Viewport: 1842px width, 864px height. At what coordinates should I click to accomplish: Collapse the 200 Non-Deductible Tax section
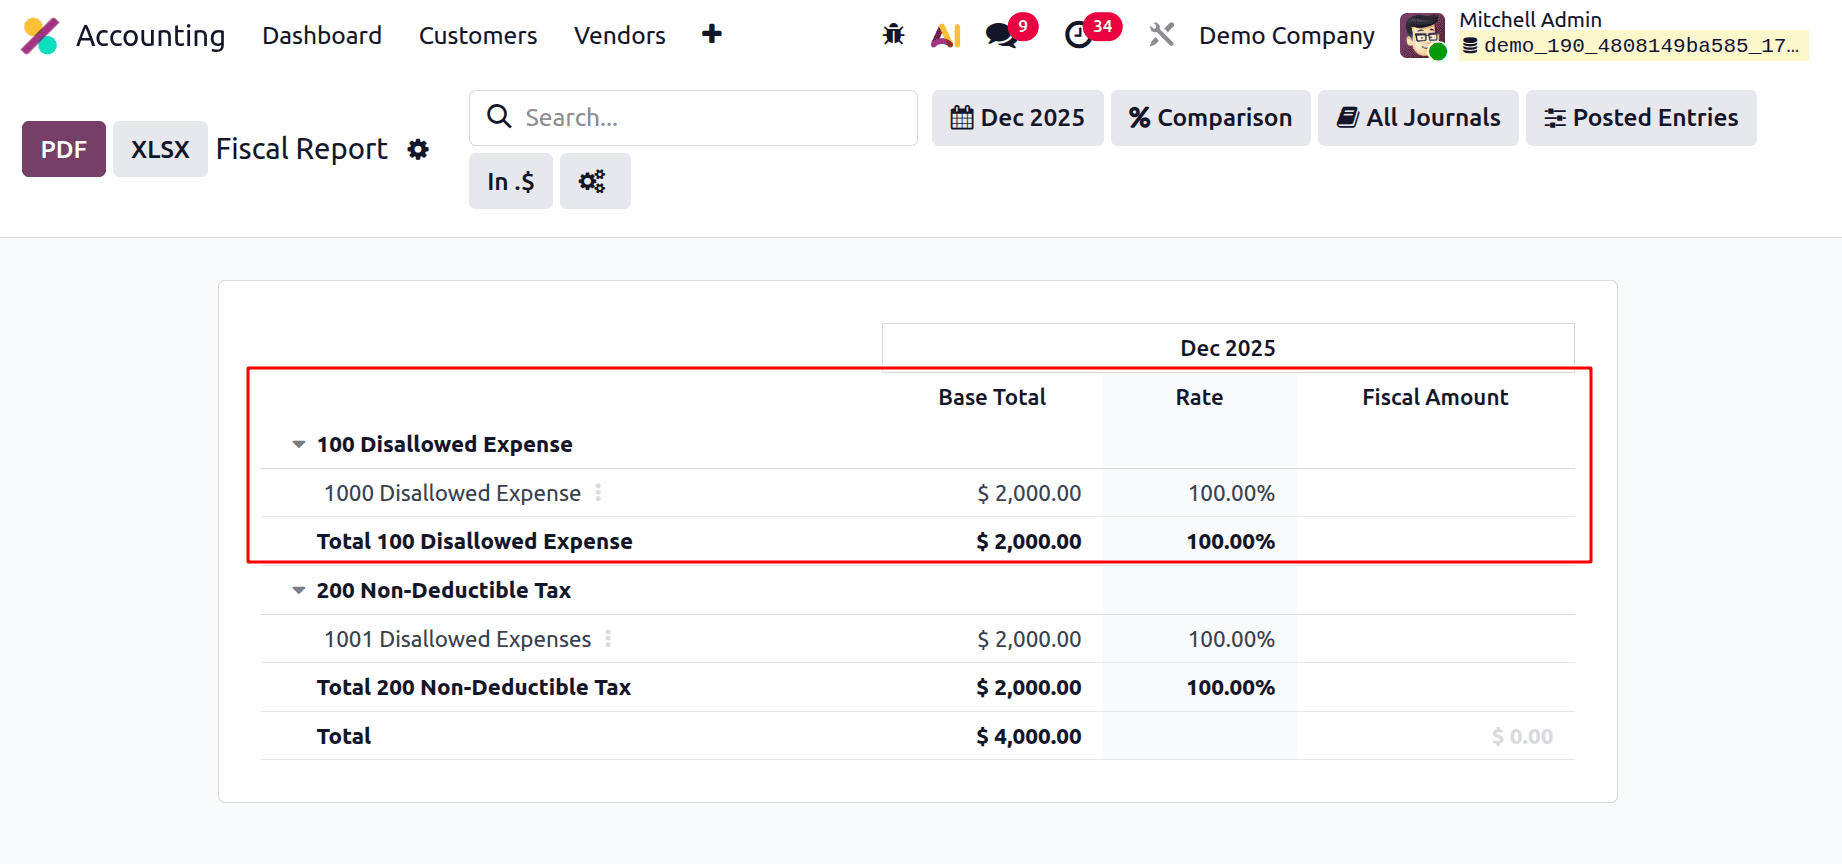[298, 590]
